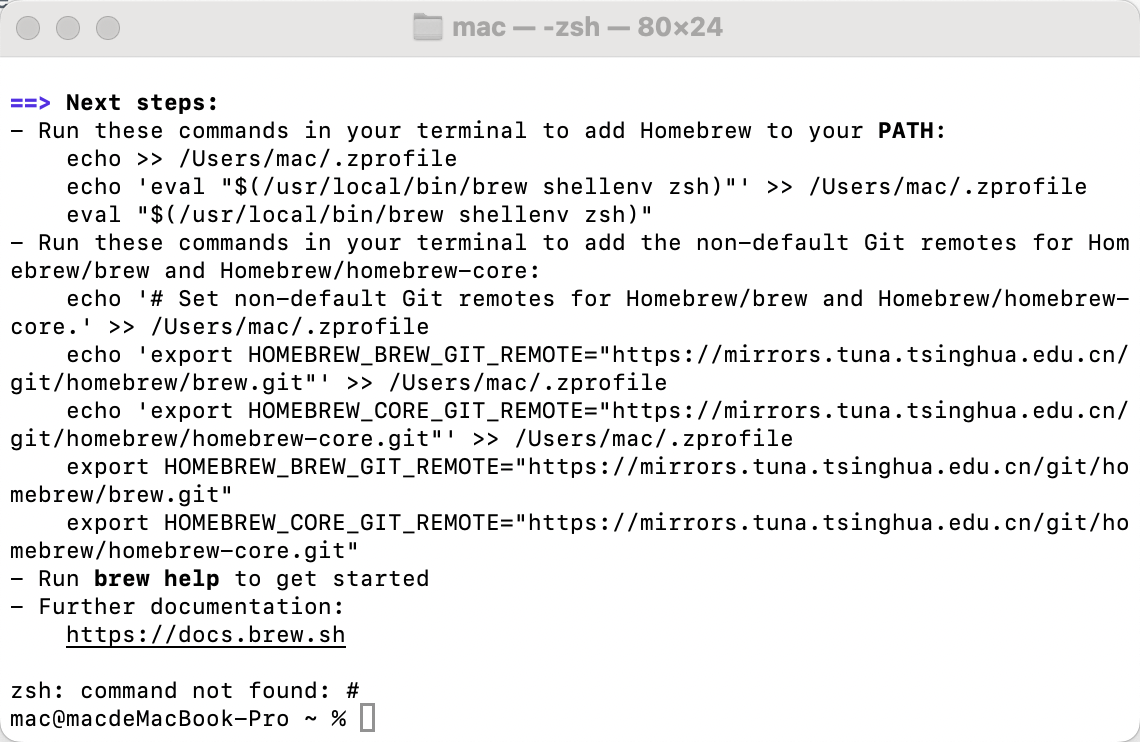1140x742 pixels.
Task: Click the "echo '# Set non-default Git remotes" line
Action: 400,299
